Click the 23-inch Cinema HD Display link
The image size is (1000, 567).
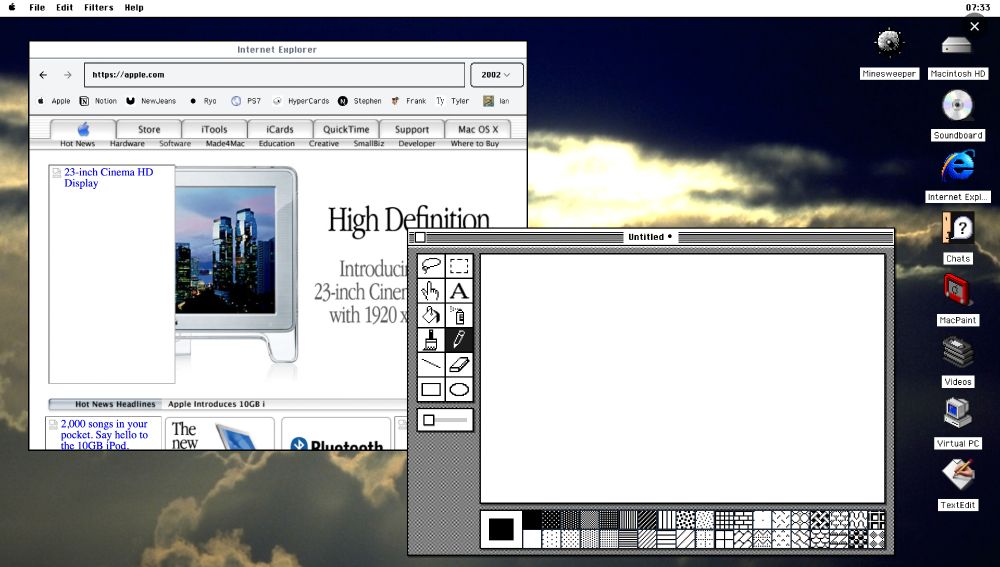pos(108,178)
